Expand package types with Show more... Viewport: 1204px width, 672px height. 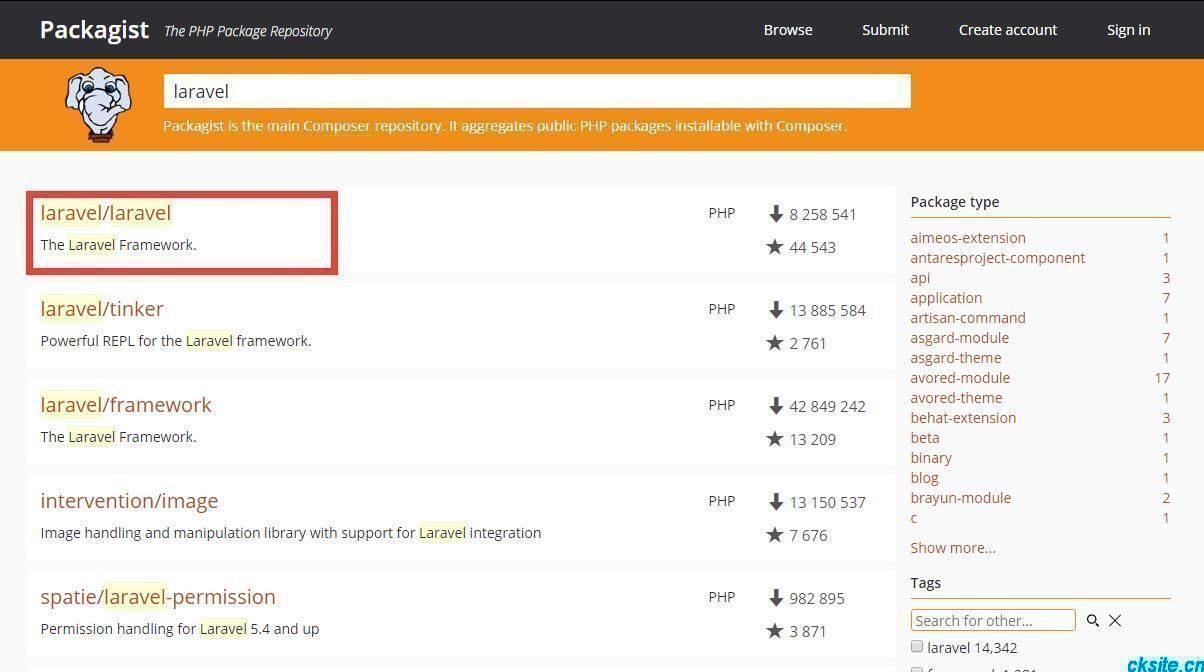[953, 548]
